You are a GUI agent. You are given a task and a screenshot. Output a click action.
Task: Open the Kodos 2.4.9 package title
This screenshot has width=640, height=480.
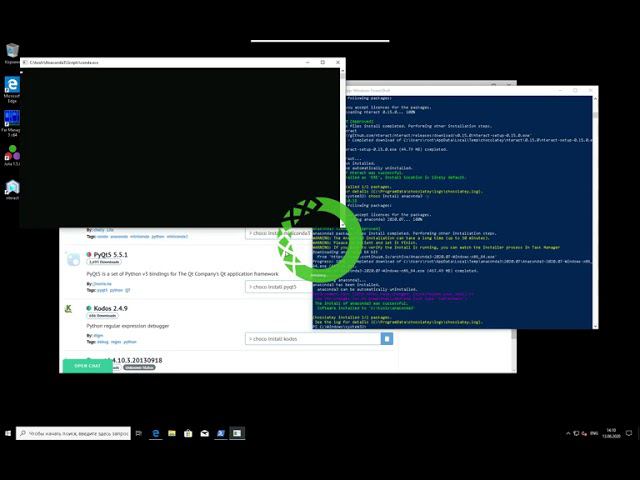pyautogui.click(x=110, y=308)
